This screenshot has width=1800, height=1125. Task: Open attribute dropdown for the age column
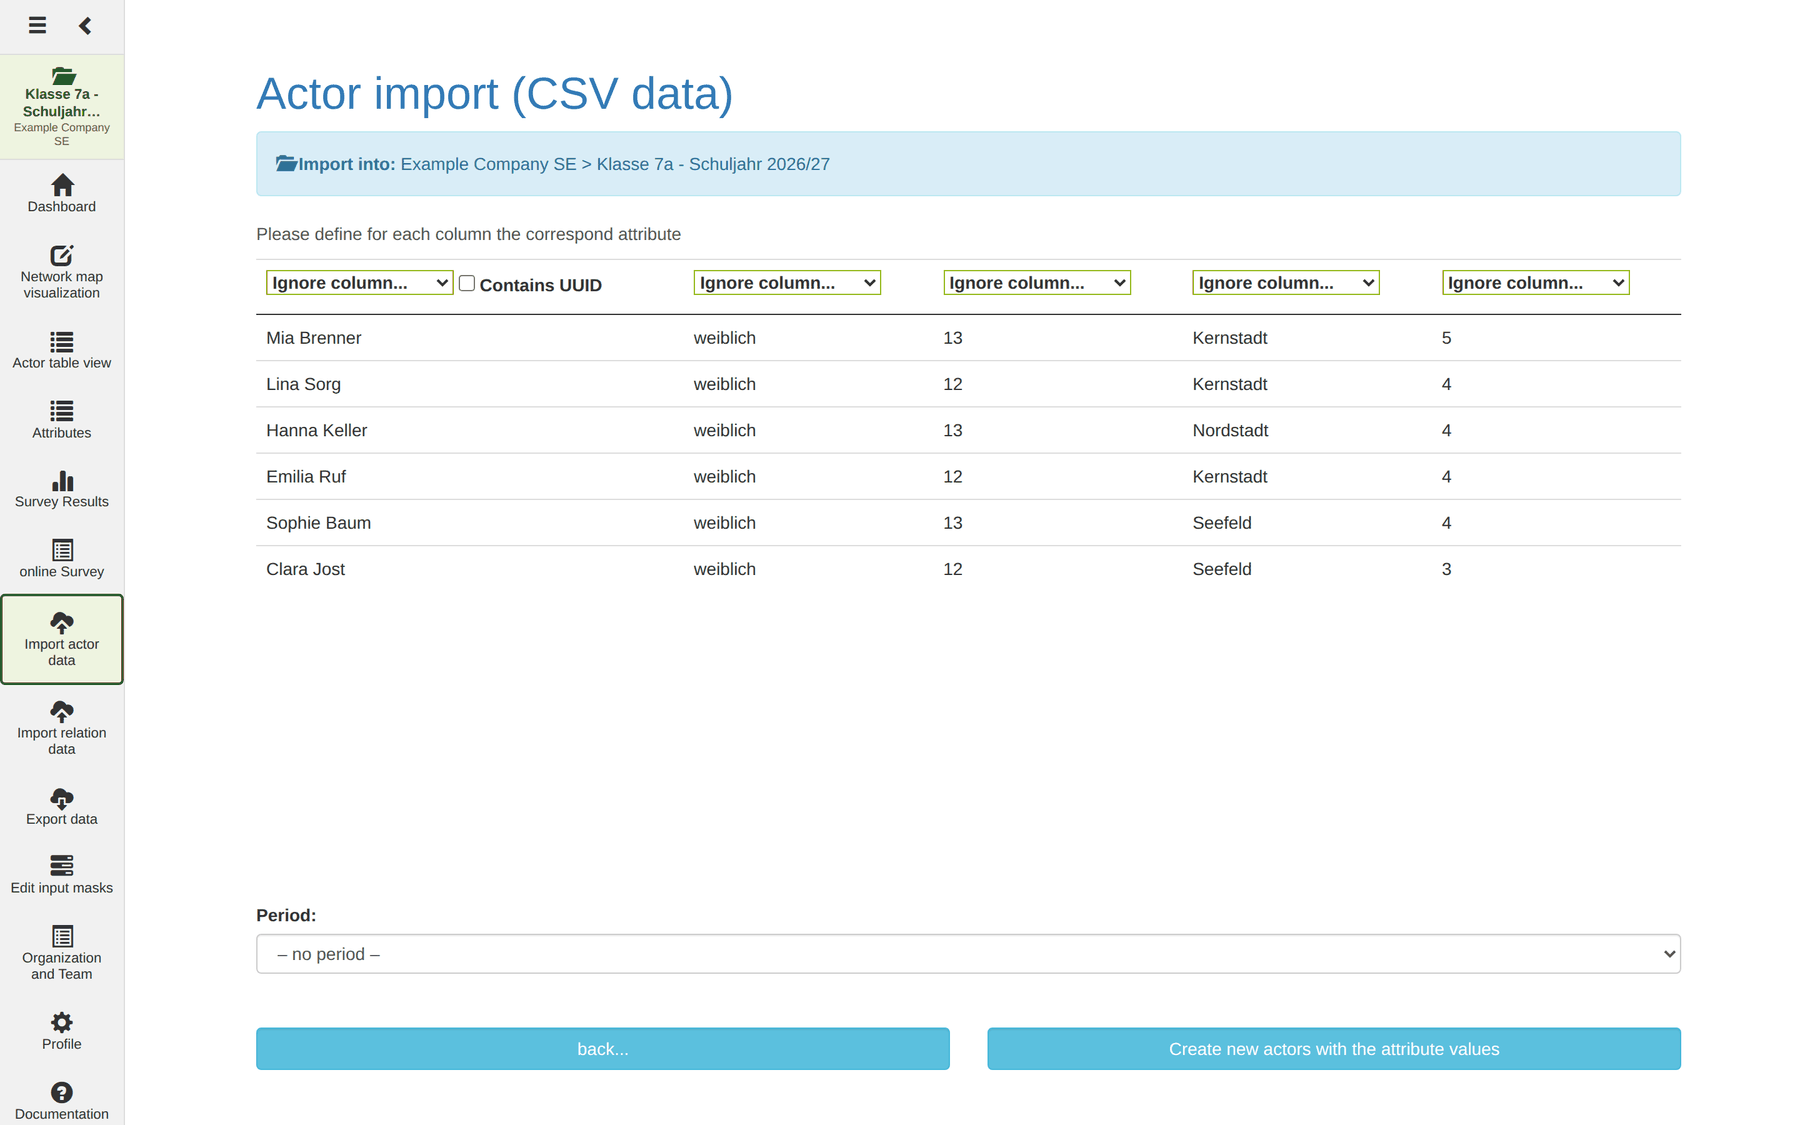(x=1037, y=283)
